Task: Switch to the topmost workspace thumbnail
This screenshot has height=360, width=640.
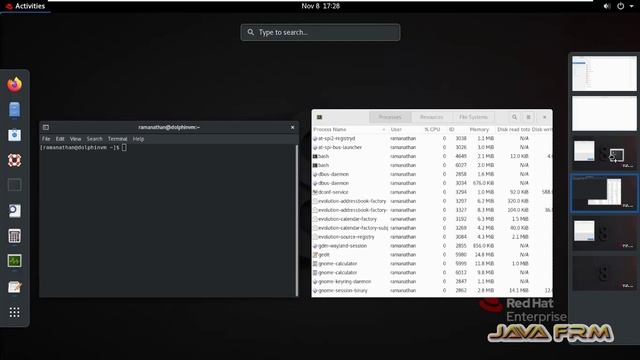Action: click(x=604, y=73)
